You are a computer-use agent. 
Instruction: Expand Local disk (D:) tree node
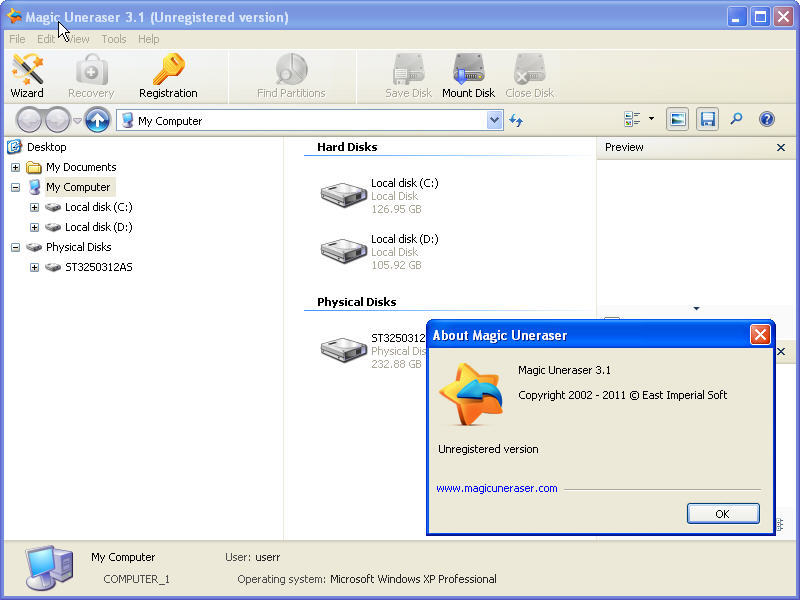tap(34, 227)
